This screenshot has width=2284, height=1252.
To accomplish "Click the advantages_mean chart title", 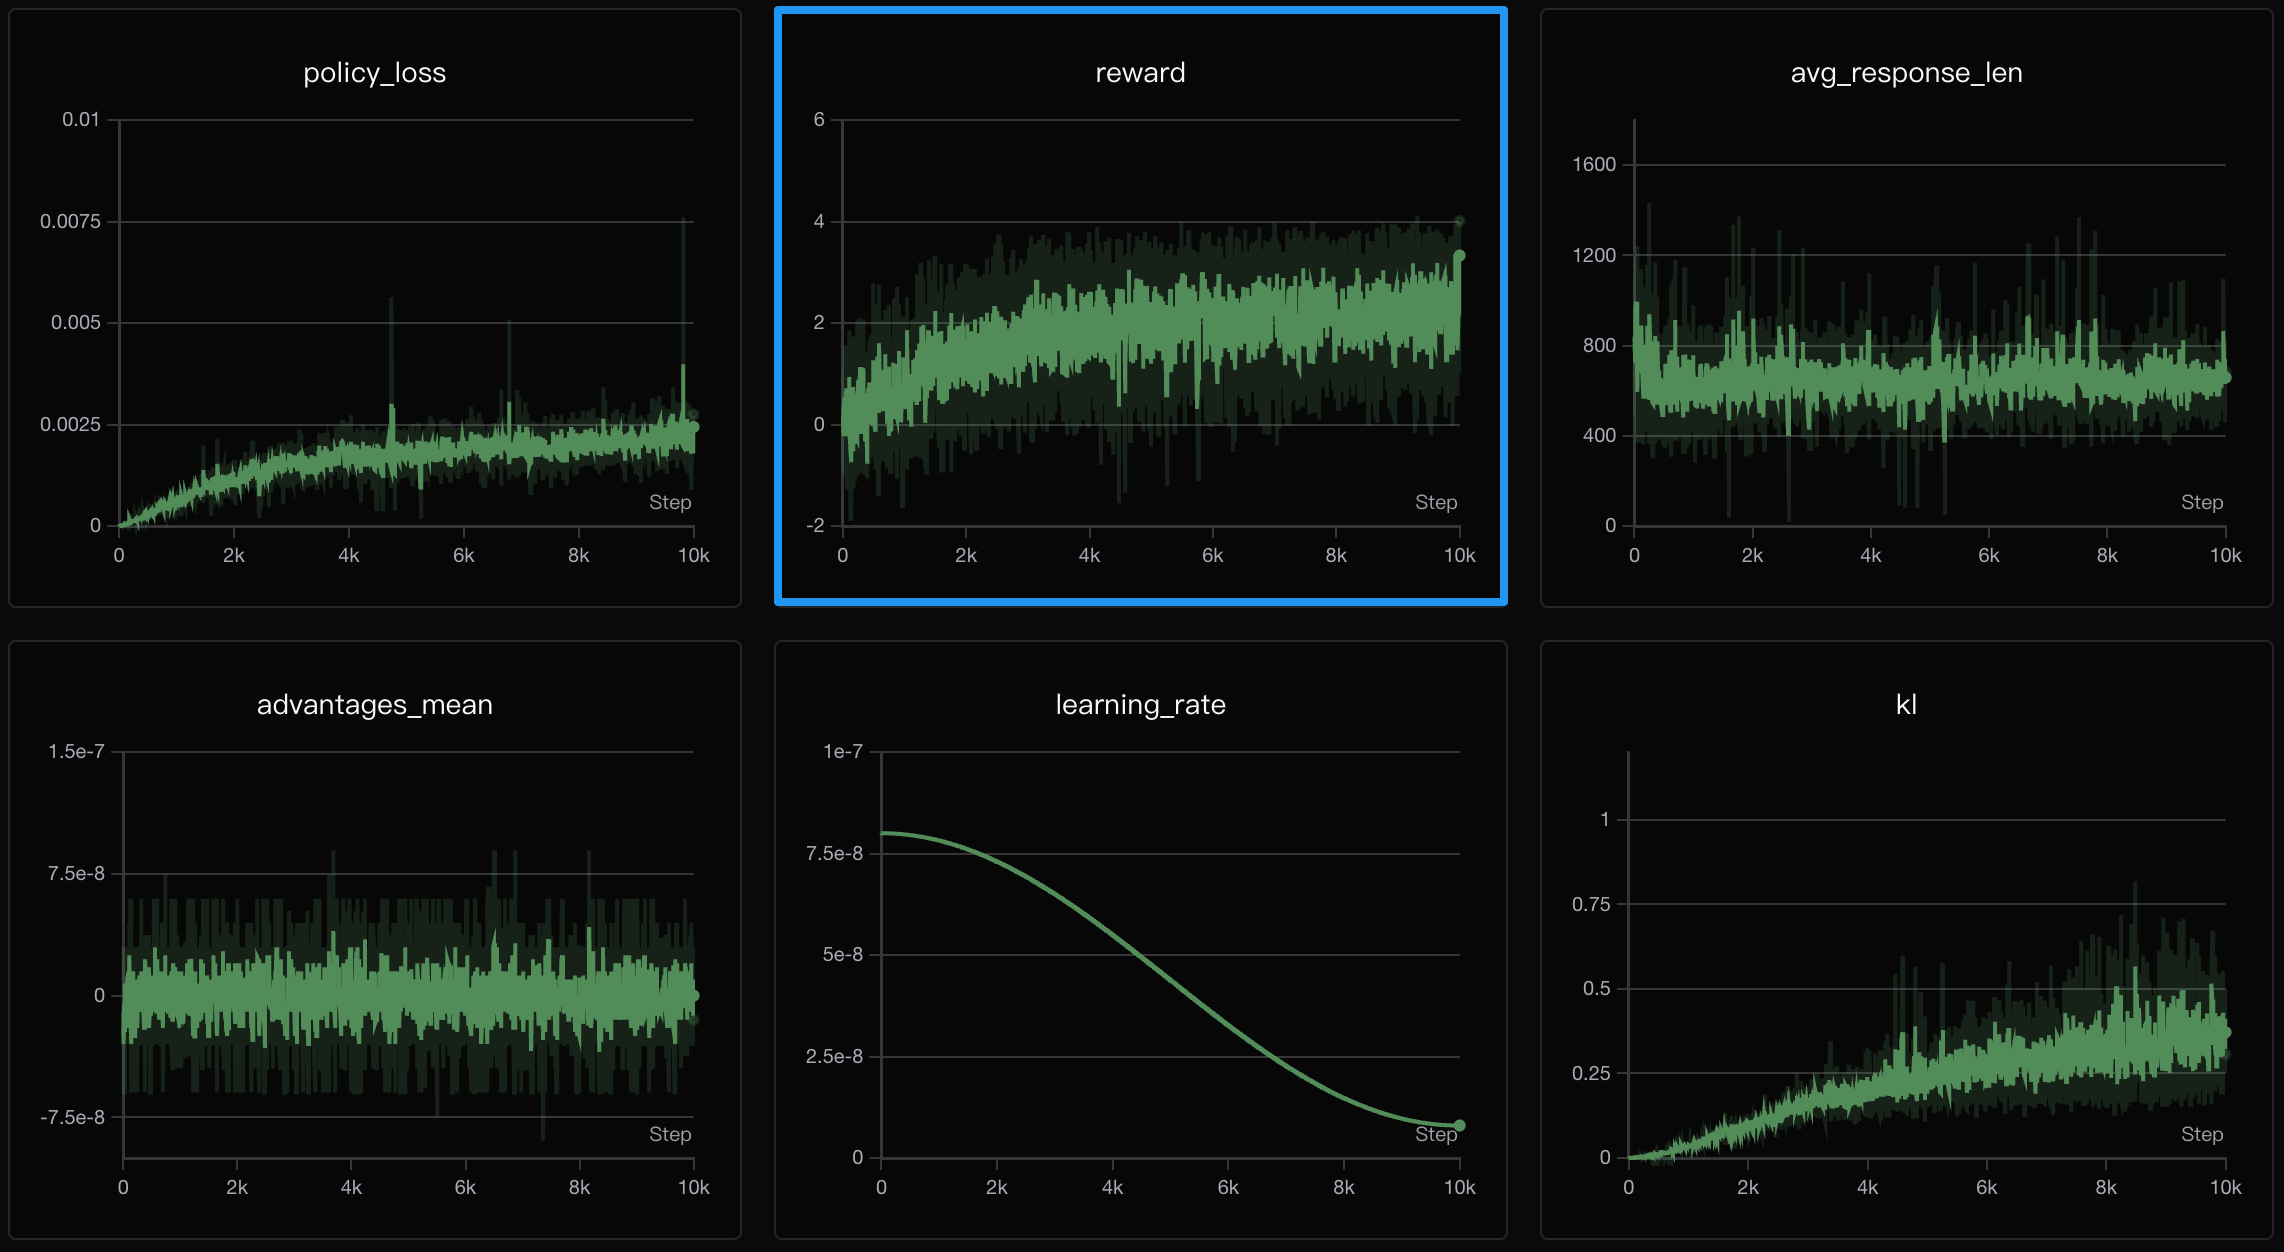I will click(374, 705).
